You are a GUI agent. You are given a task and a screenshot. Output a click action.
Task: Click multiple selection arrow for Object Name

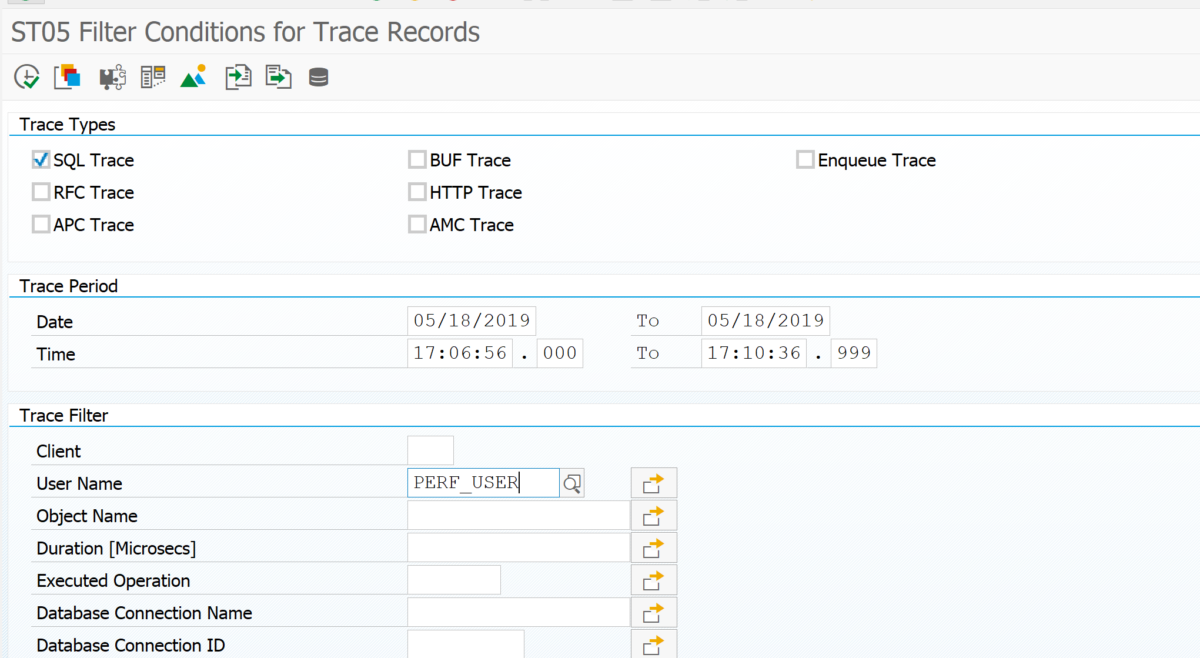pos(653,515)
